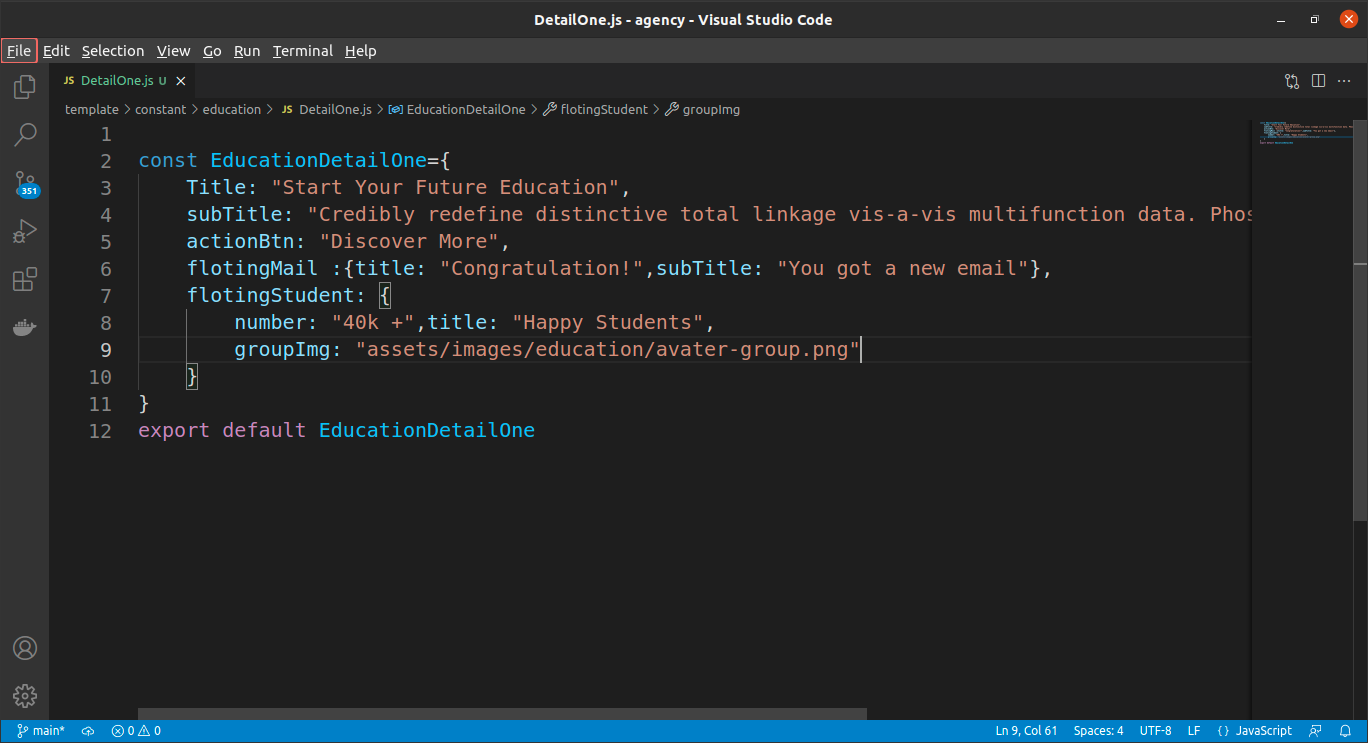Click the DetailOne.js breadcrumb
Image resolution: width=1368 pixels, height=743 pixels.
(327, 110)
